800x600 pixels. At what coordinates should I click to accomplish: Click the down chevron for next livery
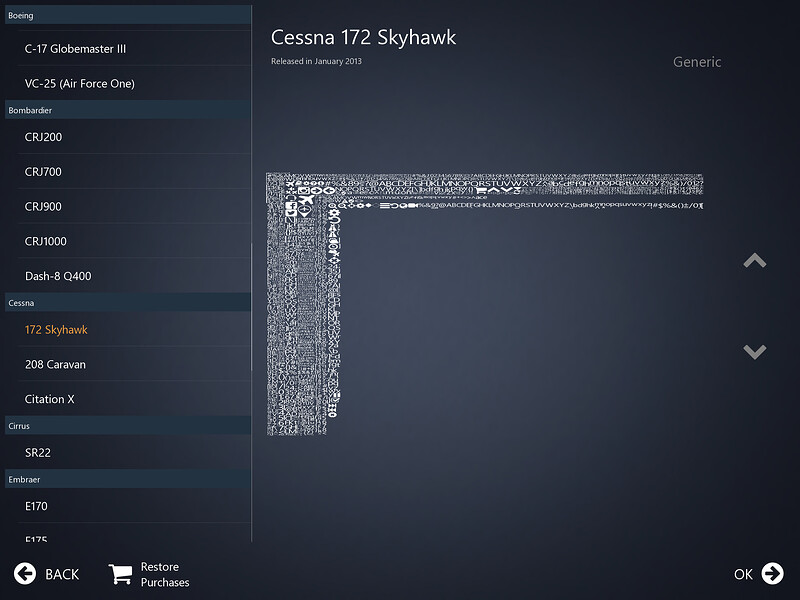tap(755, 352)
